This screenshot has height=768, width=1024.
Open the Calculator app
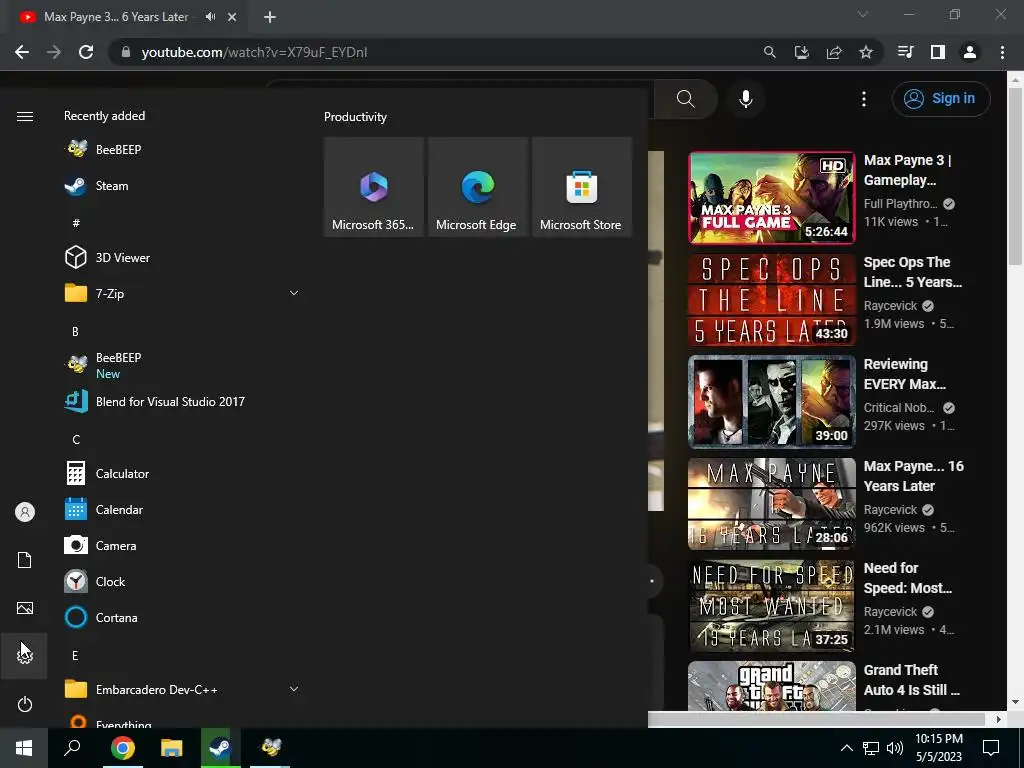183,473
